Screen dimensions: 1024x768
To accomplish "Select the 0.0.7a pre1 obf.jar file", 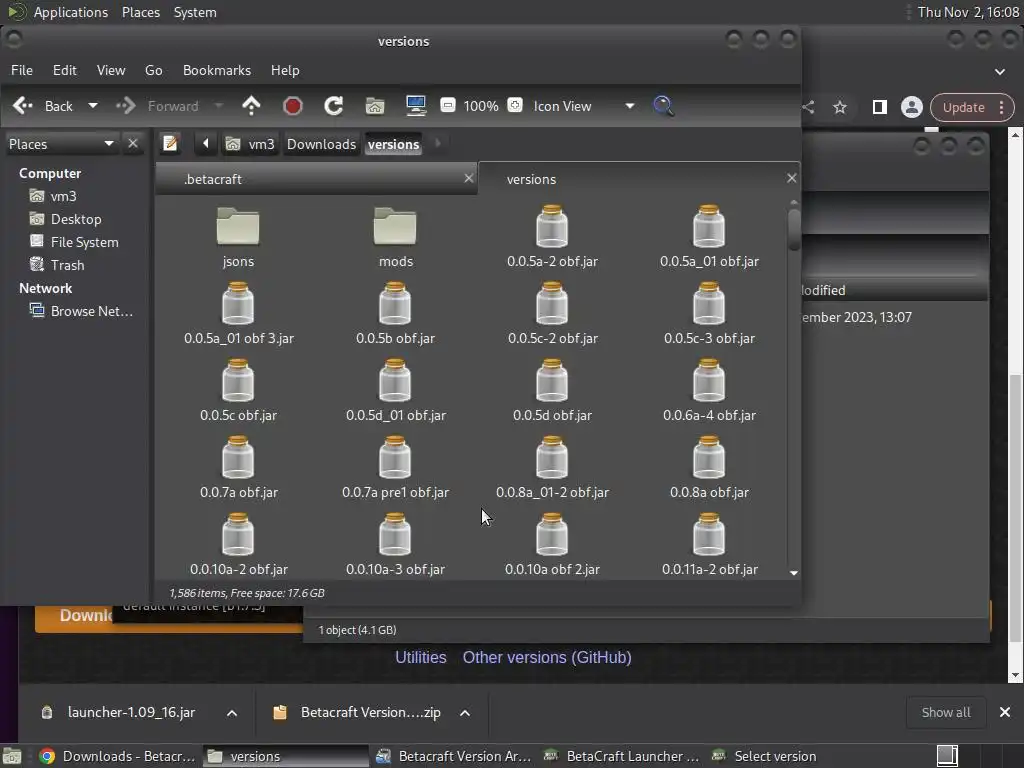I will [395, 468].
